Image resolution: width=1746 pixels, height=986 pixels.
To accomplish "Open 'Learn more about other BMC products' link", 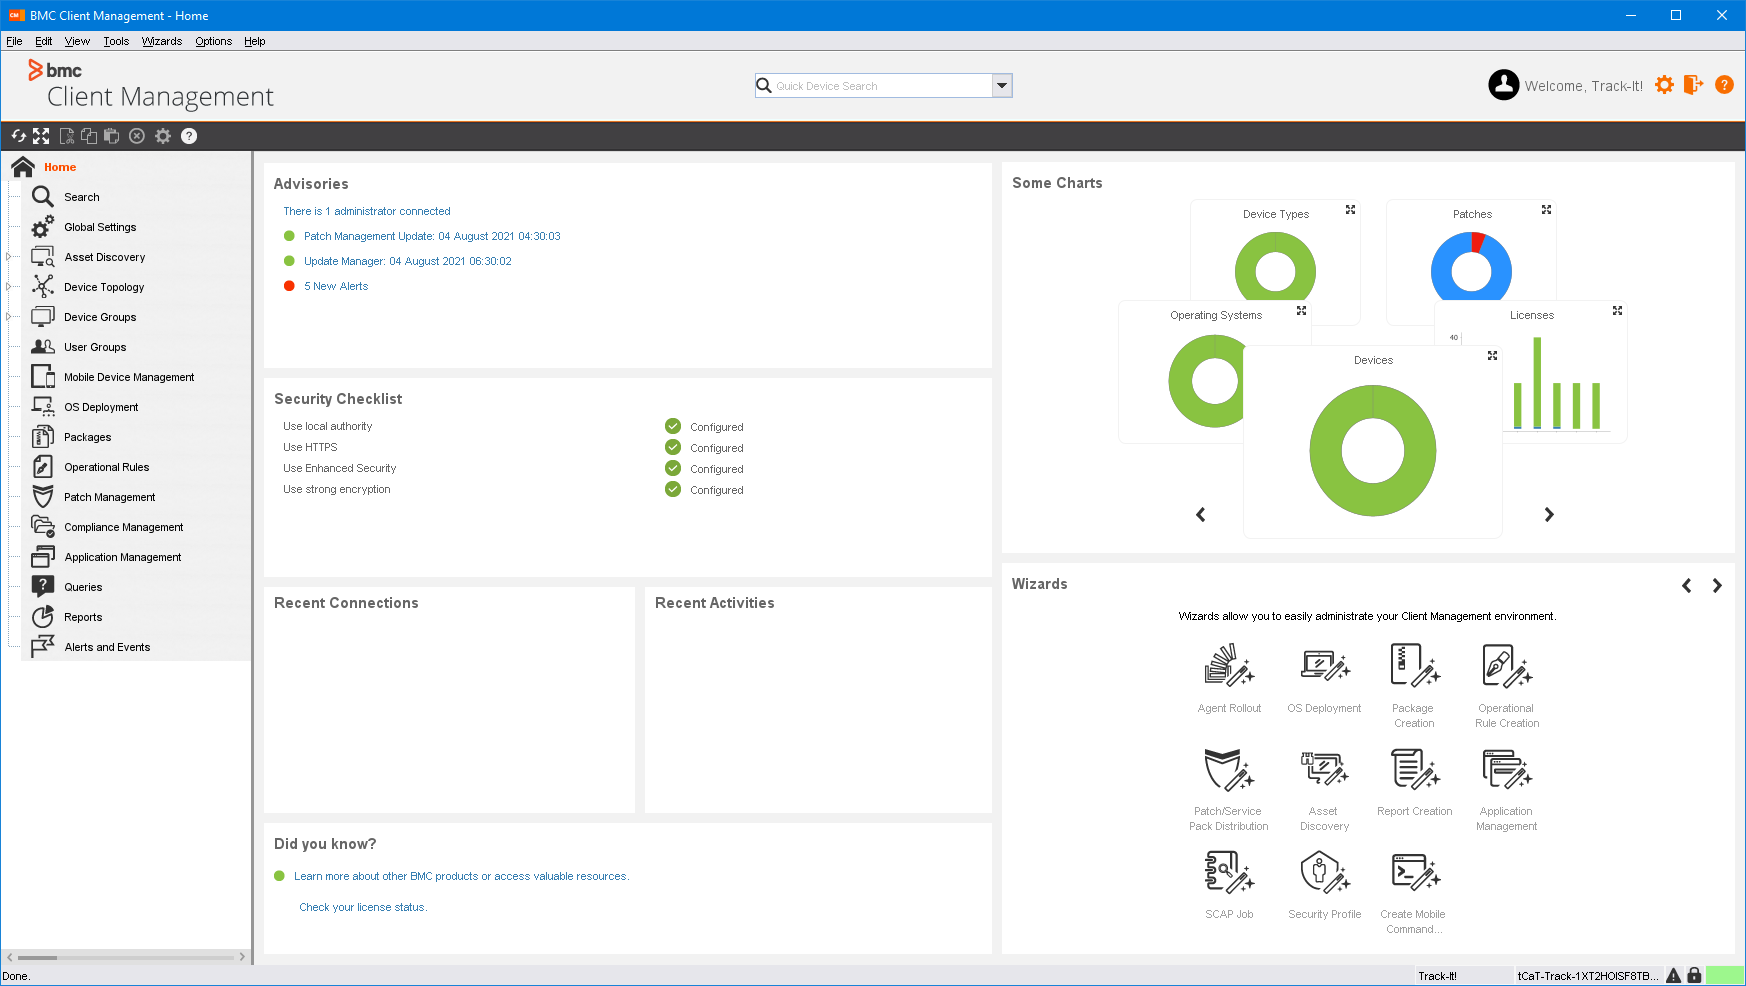I will click(461, 876).
